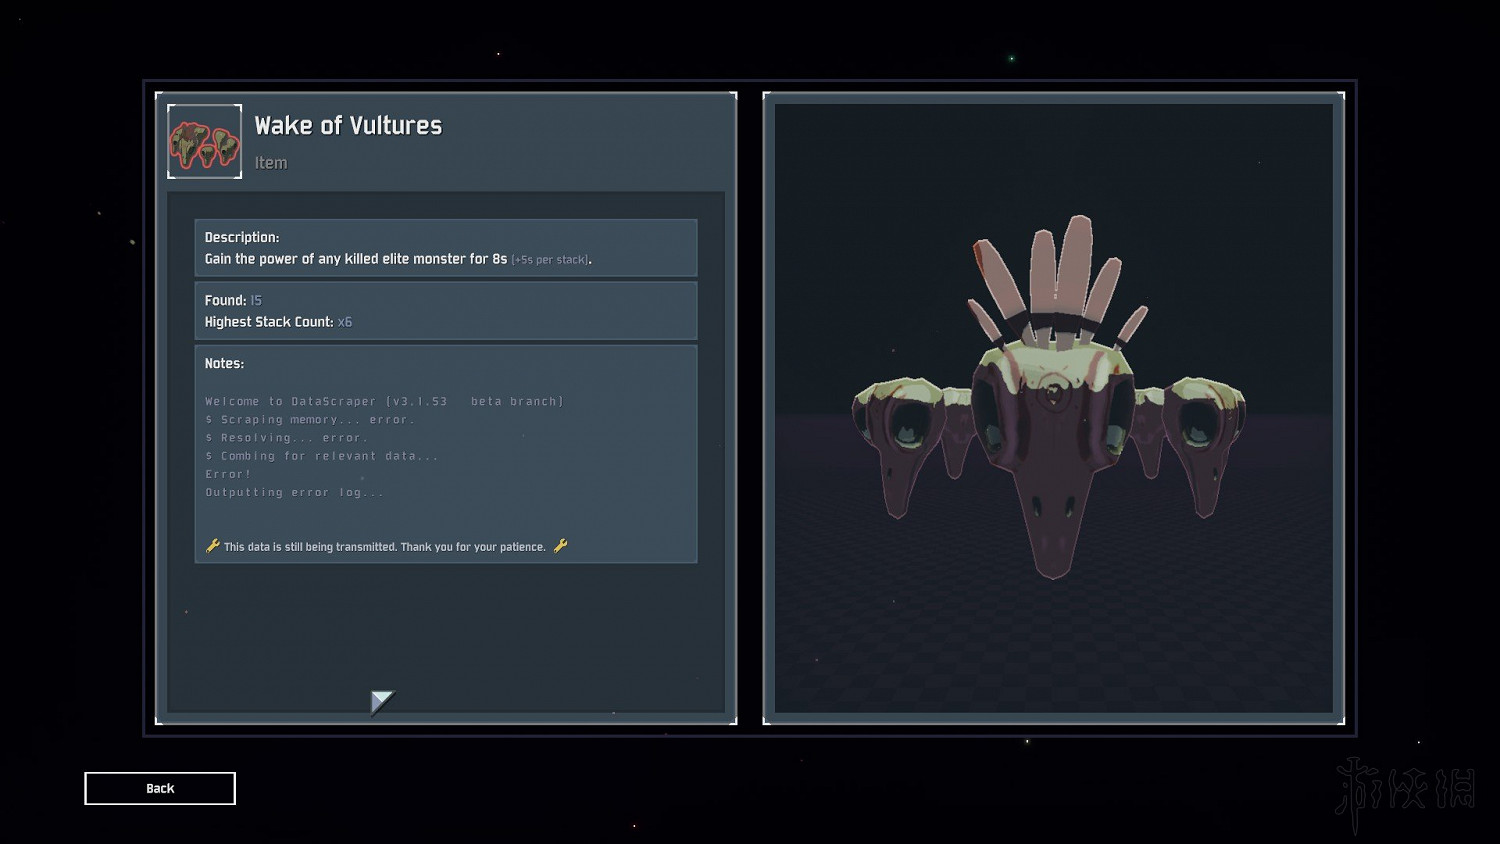Click the Wake of Vultures title
Image resolution: width=1500 pixels, height=844 pixels.
tap(348, 126)
